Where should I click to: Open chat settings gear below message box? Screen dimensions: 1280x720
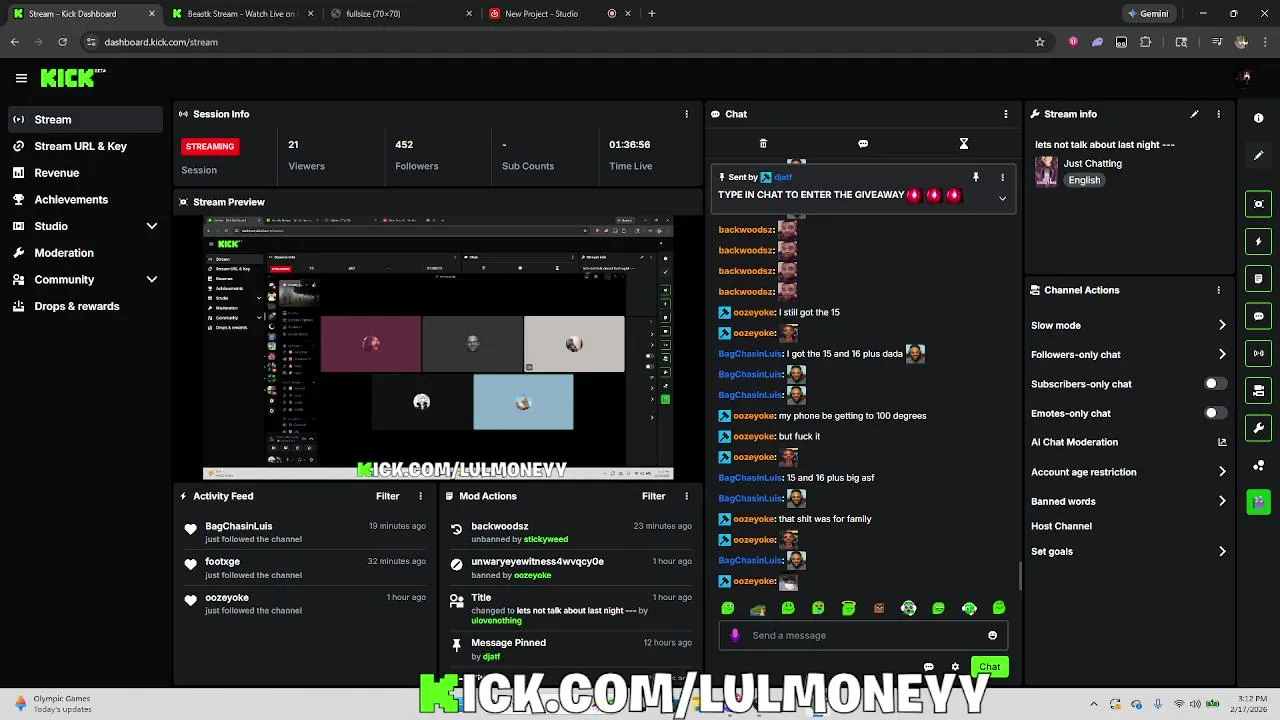pyautogui.click(x=955, y=667)
